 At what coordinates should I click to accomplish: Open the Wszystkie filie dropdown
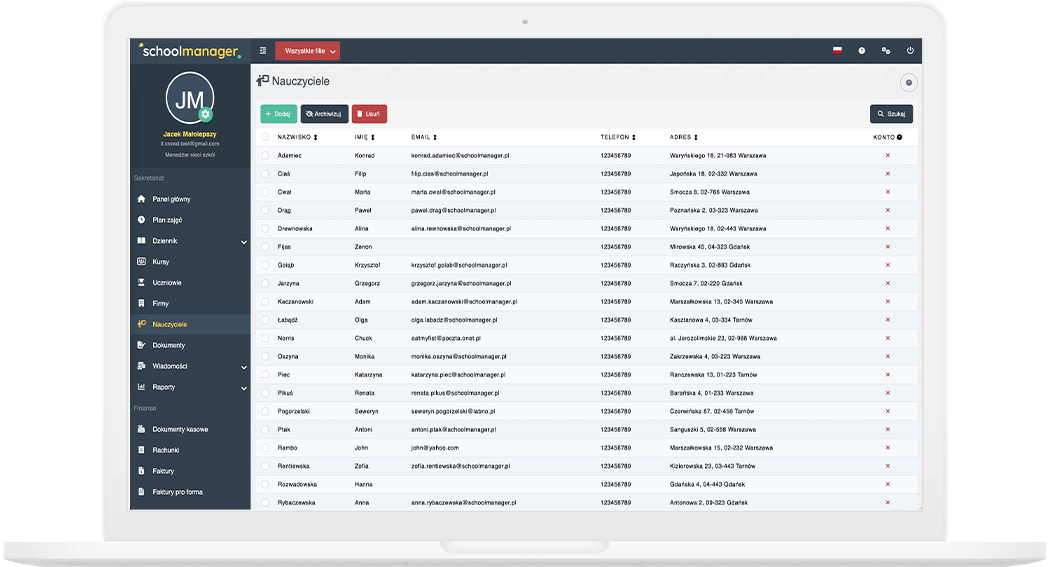tap(308, 50)
